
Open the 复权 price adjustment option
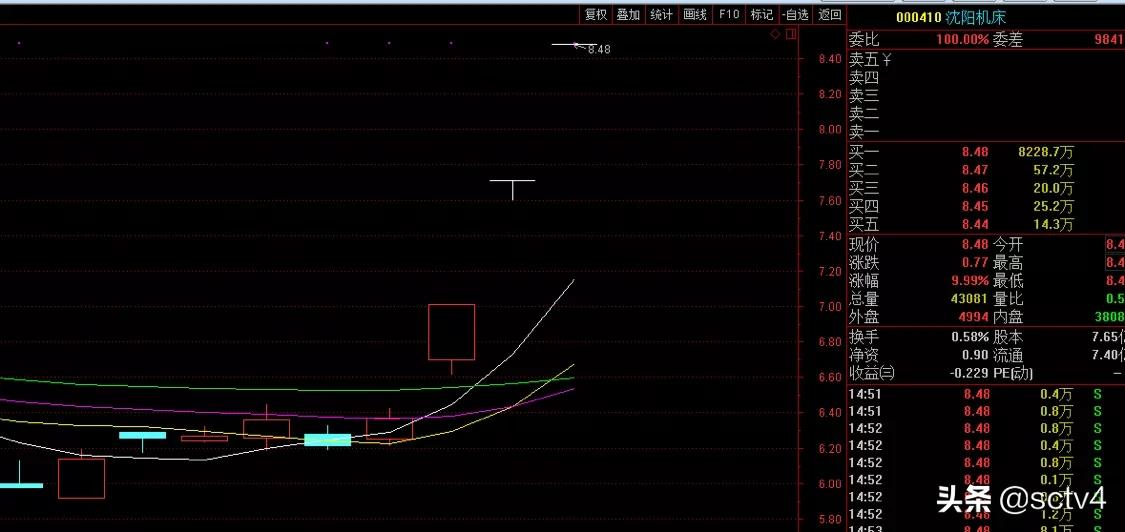596,14
